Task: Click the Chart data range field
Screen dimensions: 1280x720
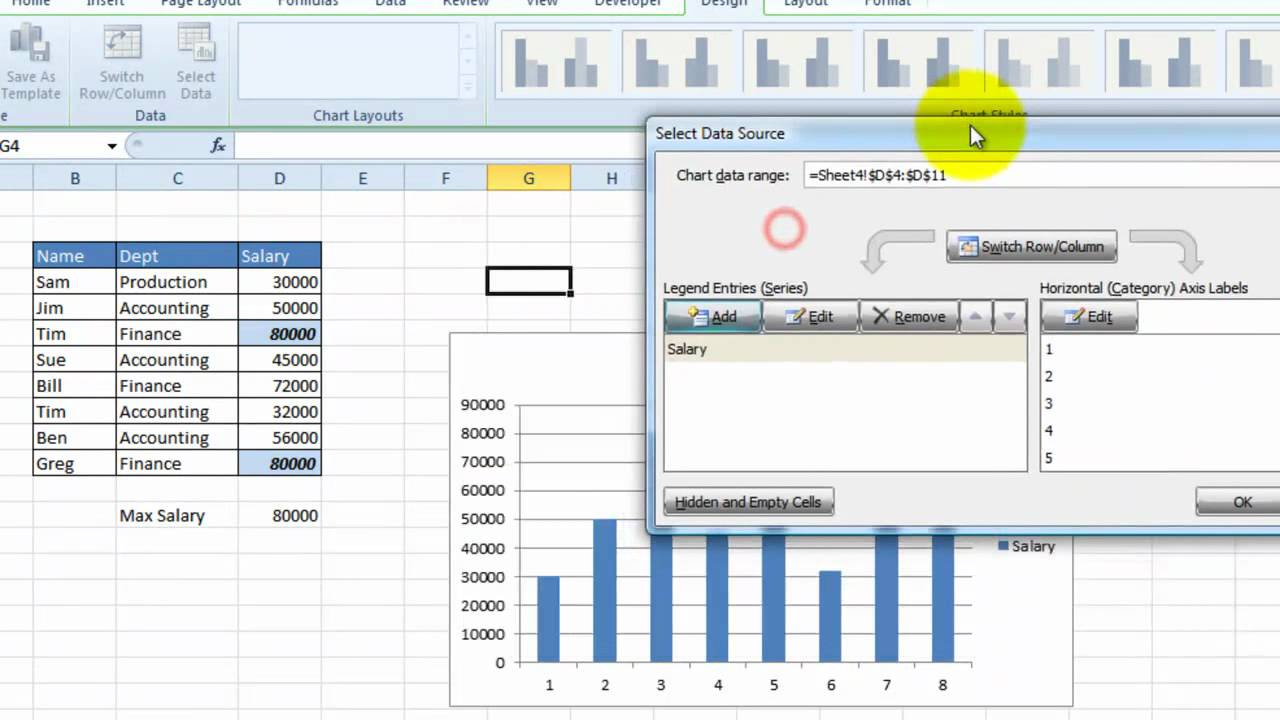Action: click(1040, 175)
